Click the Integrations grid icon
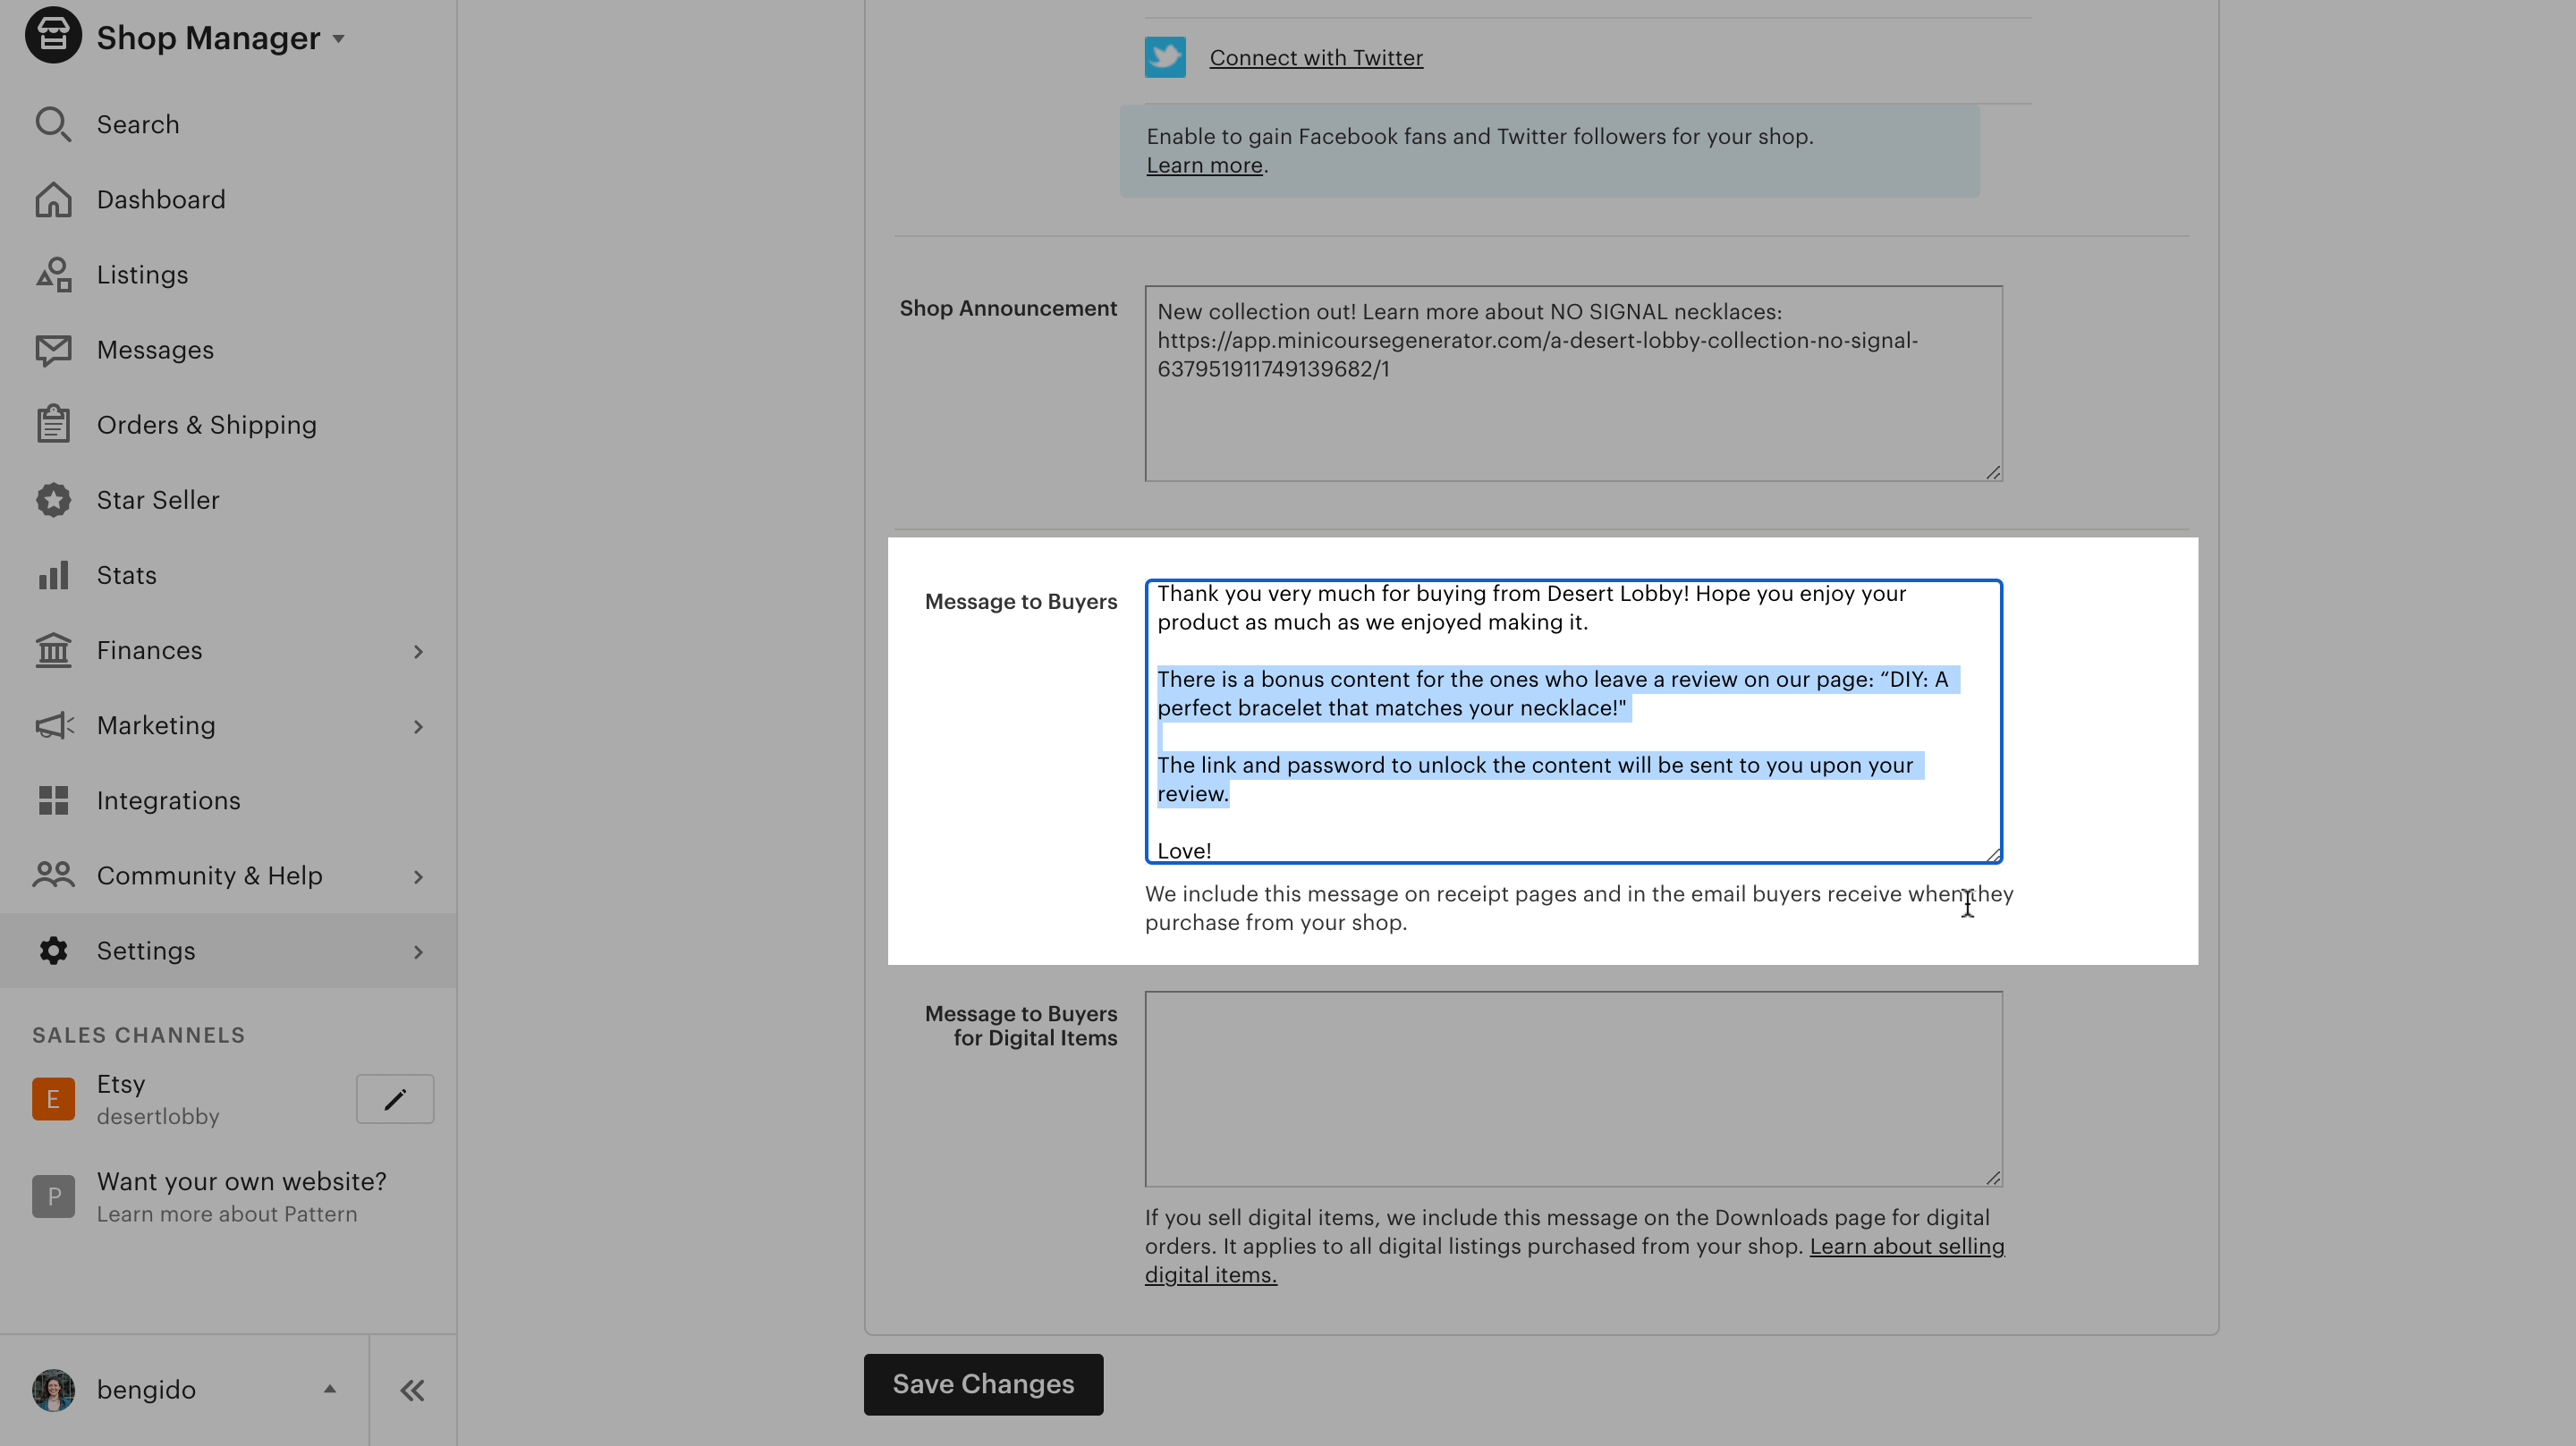2576x1446 pixels. click(x=53, y=800)
